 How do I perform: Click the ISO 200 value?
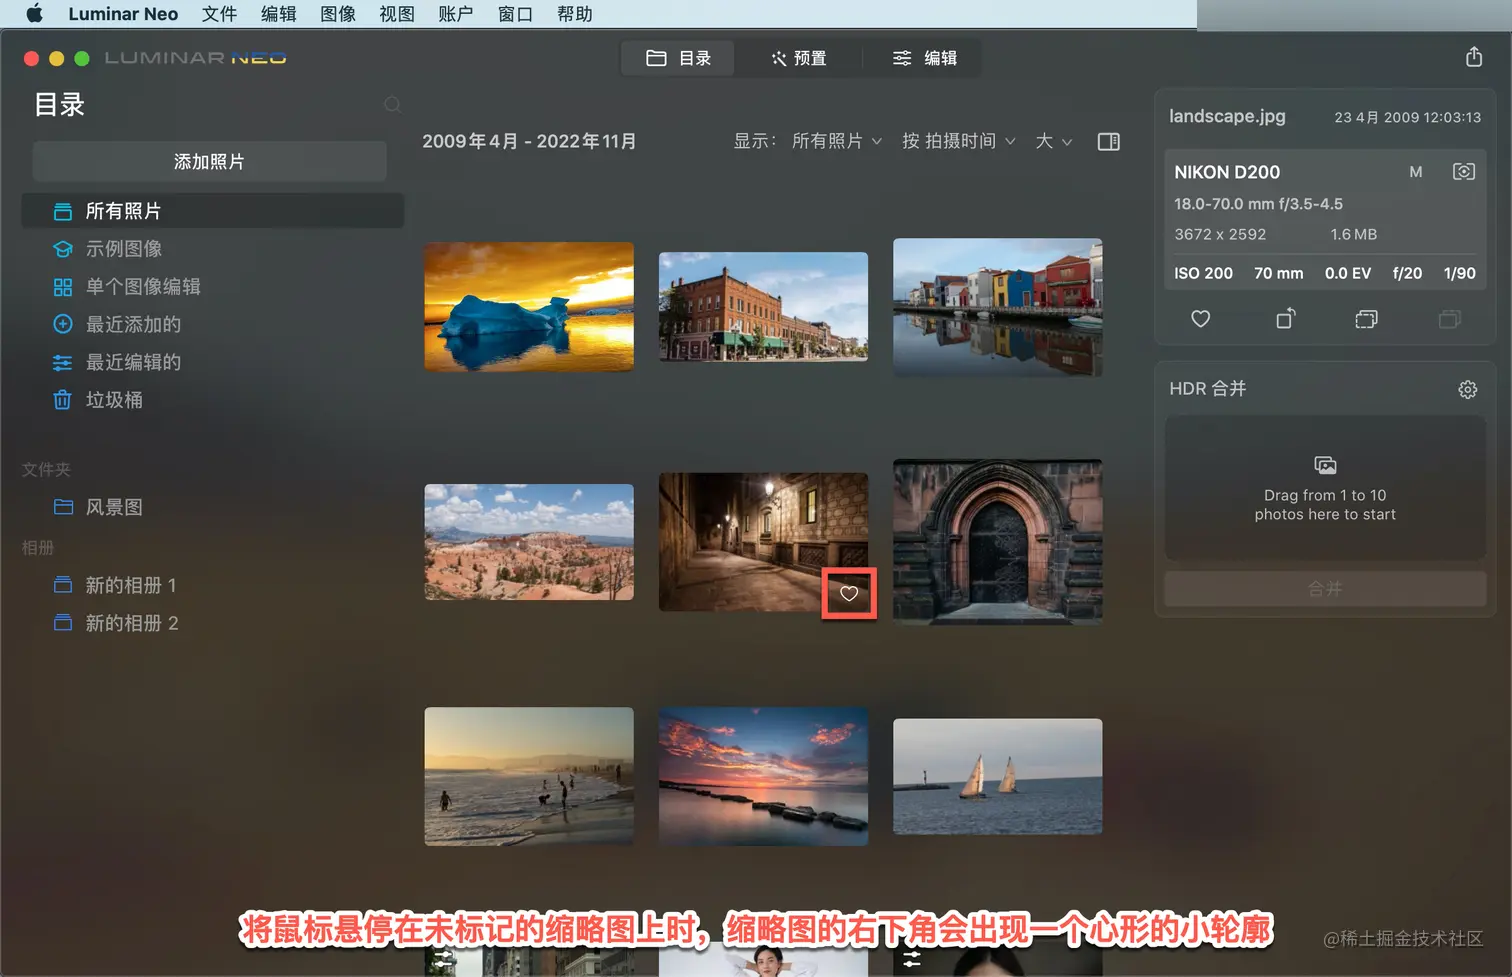pyautogui.click(x=1203, y=273)
